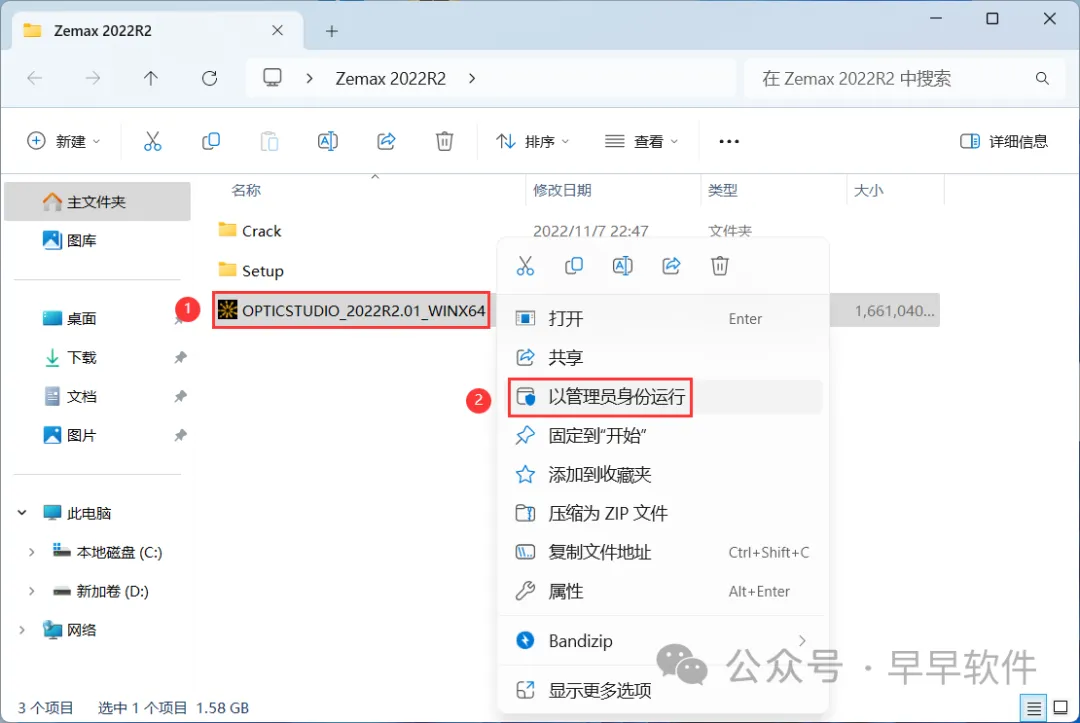Click the Copy icon in the context menu
1080x723 pixels.
pos(574,266)
